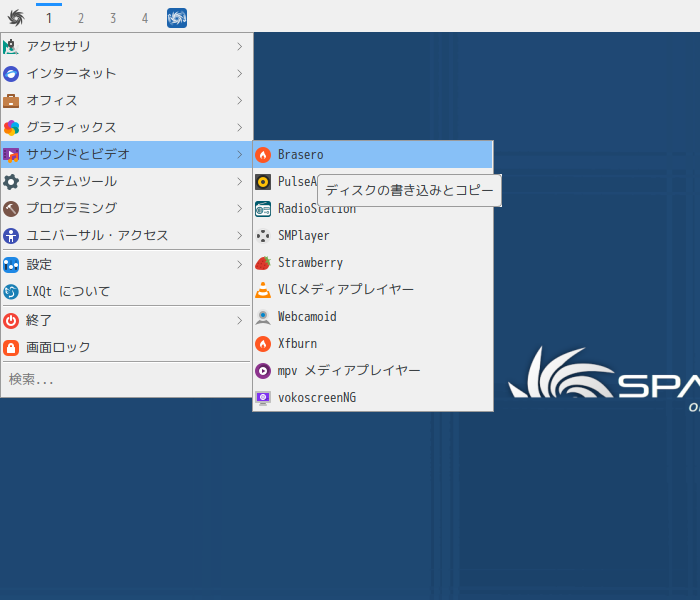The height and width of the screenshot is (600, 700).
Task: Expand the オフィス submenu arrow
Action: coord(240,100)
